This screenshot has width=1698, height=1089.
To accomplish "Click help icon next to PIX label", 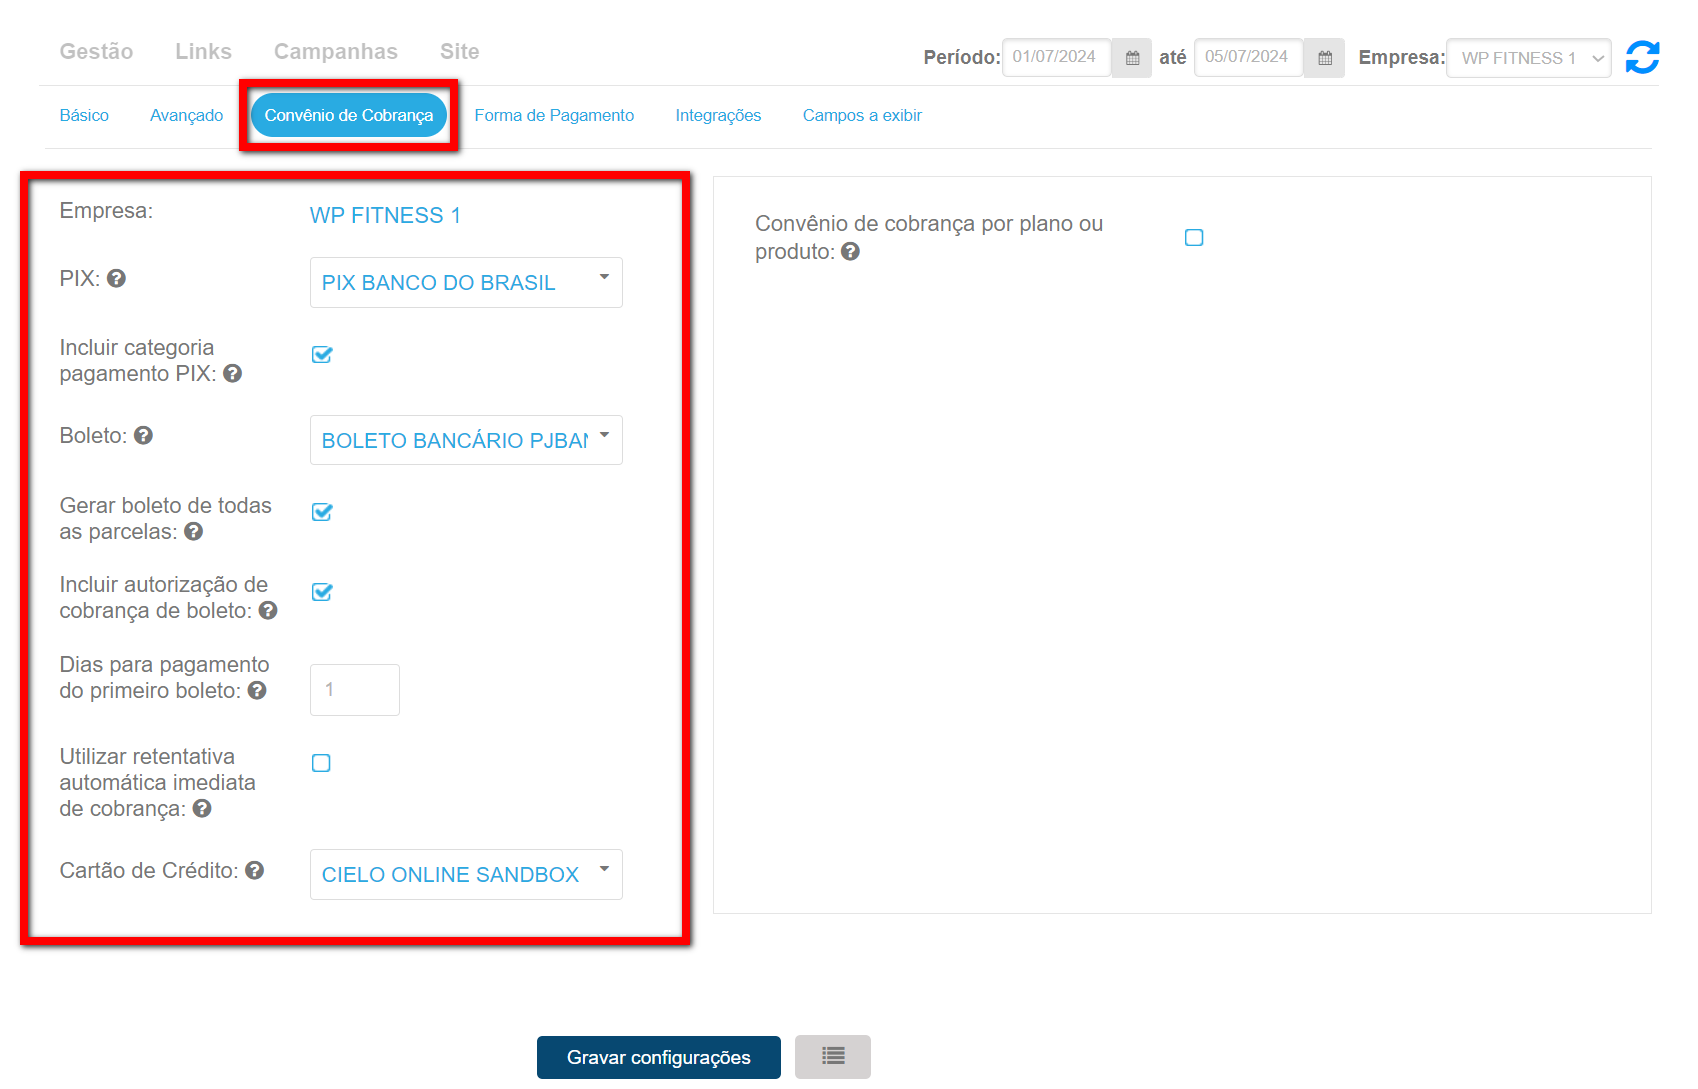I will point(116,278).
